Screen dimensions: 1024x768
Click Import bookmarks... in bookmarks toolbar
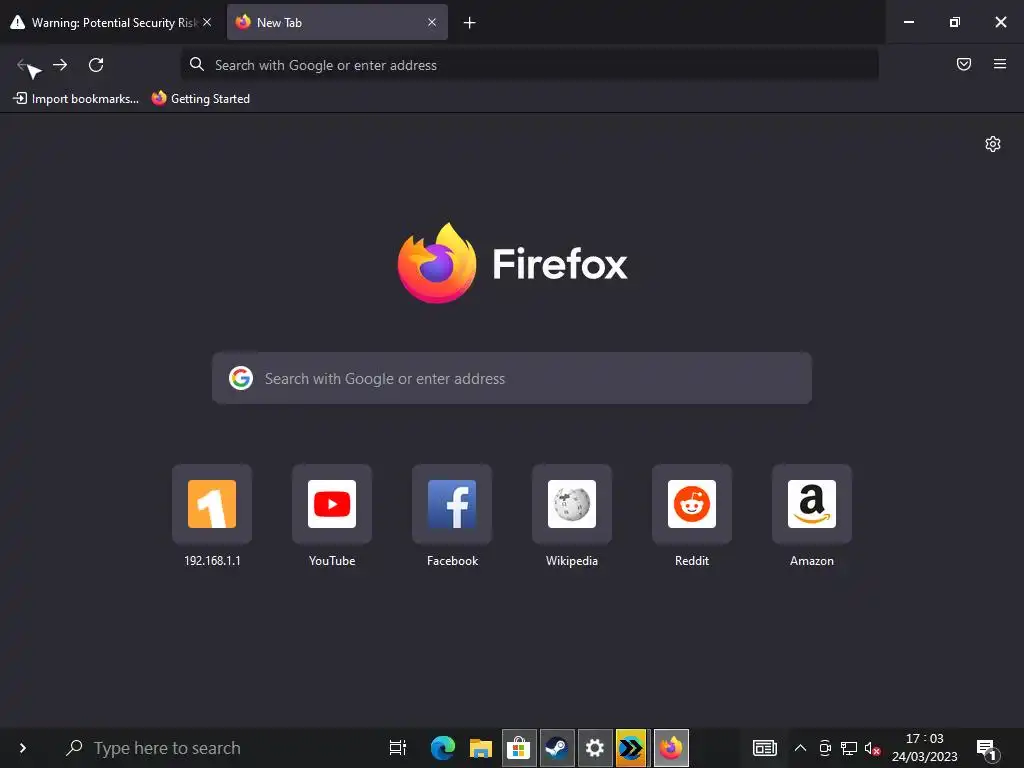(76, 99)
